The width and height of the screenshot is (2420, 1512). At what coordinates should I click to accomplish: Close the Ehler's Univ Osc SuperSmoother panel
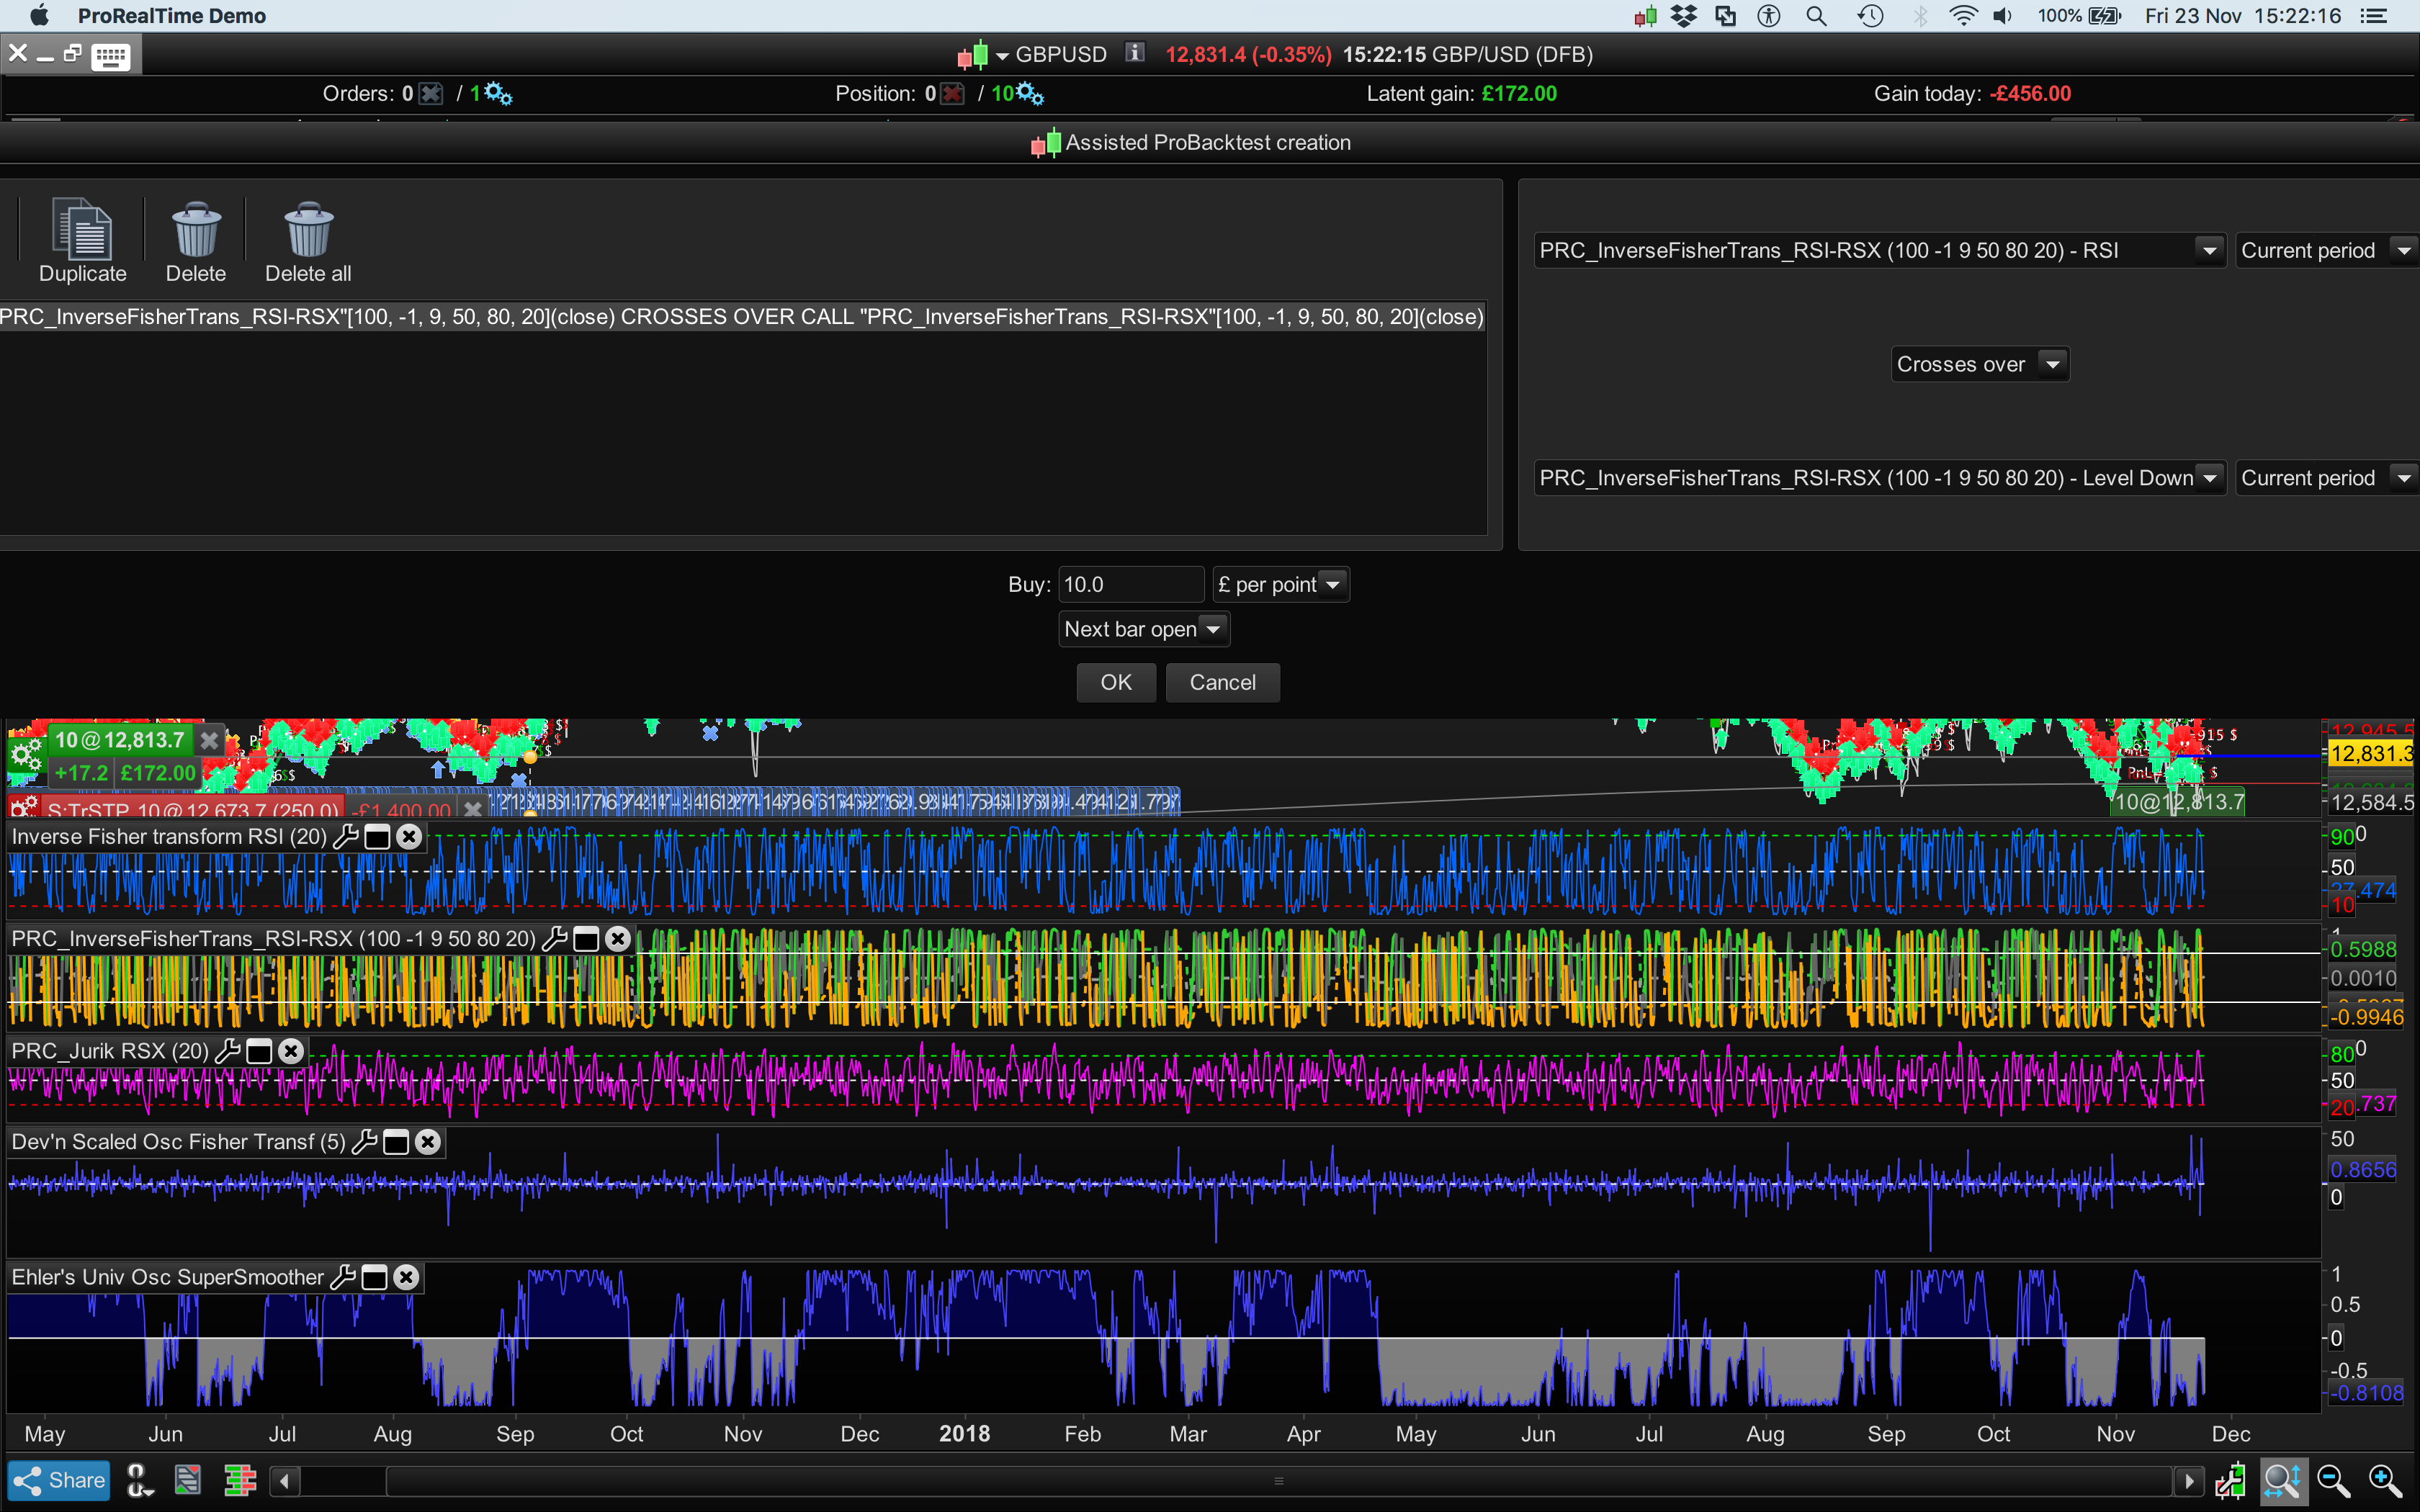coord(406,1277)
